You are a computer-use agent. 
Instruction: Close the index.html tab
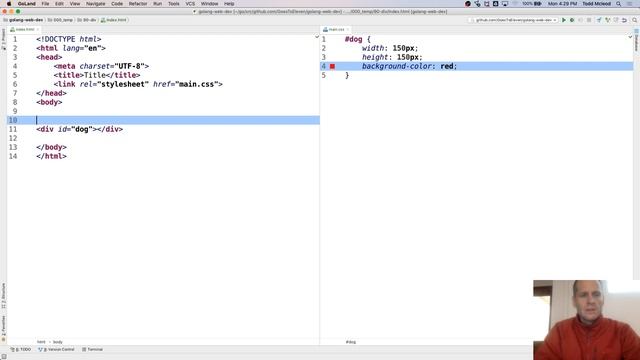[38, 29]
